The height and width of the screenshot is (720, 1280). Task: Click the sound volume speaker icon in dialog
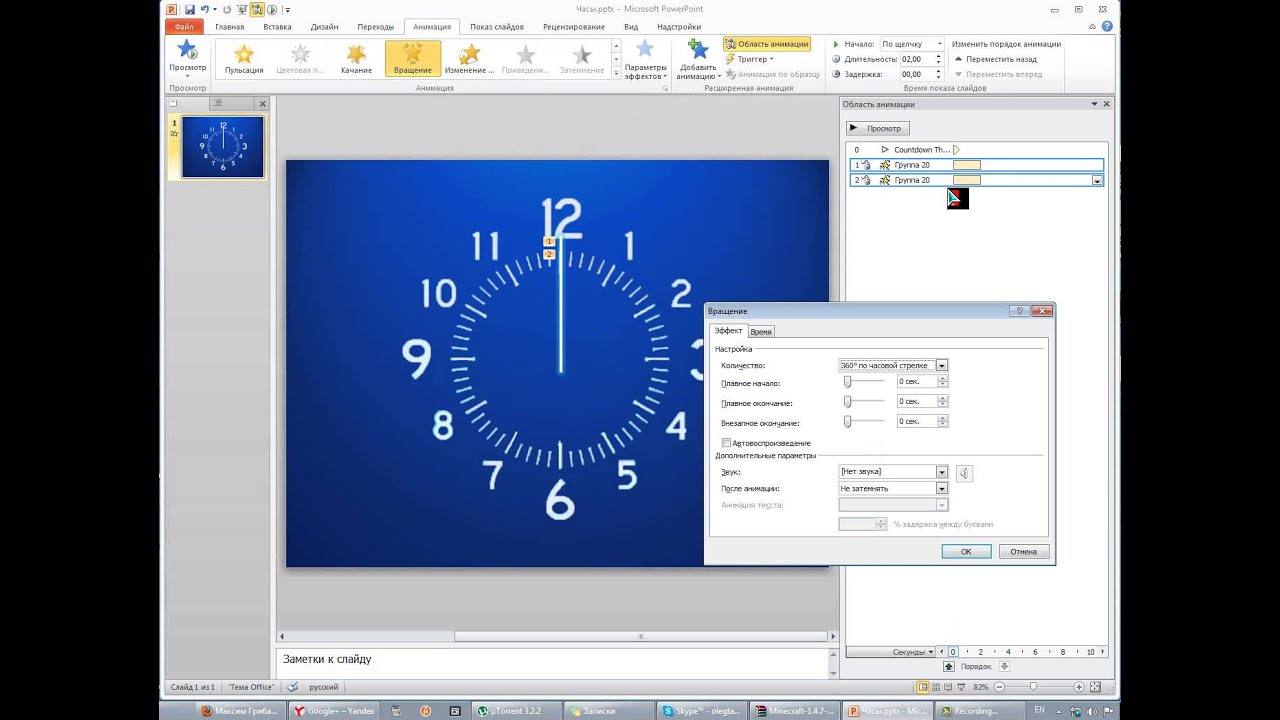pyautogui.click(x=964, y=473)
